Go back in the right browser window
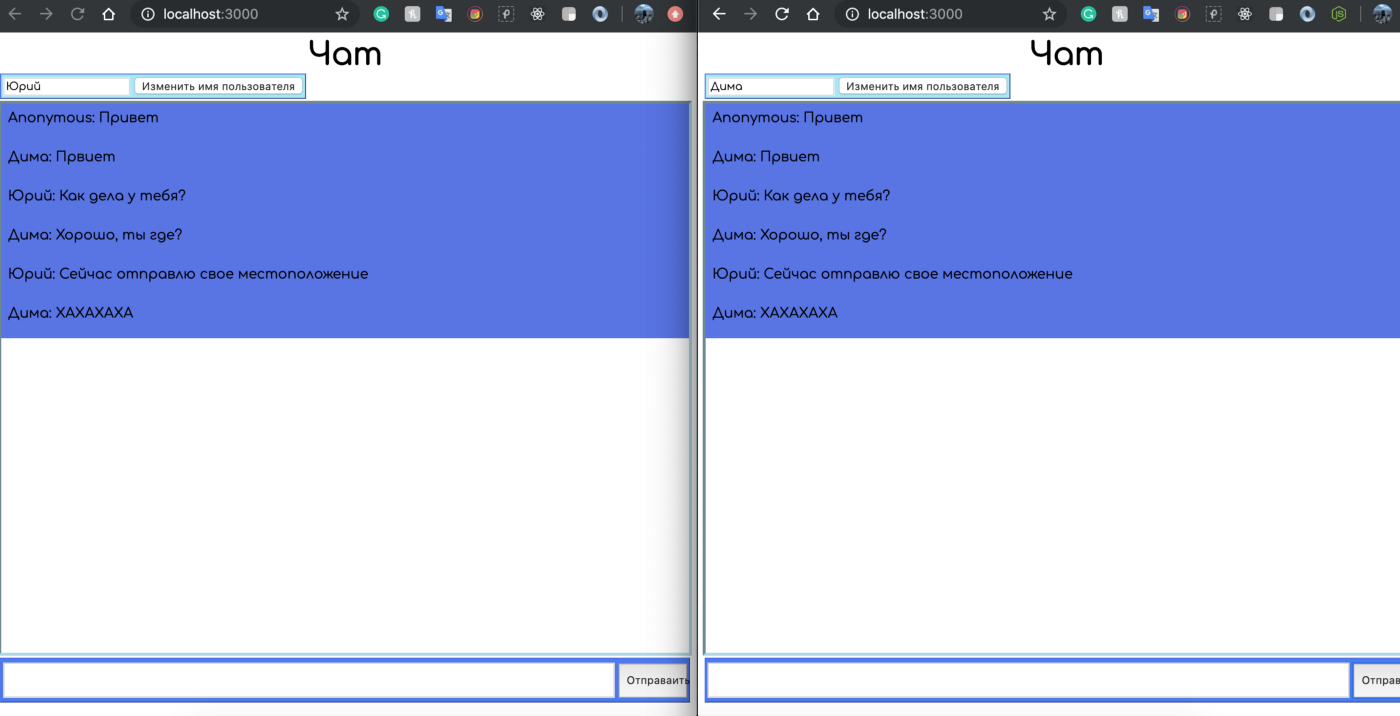The width and height of the screenshot is (1400, 716). tap(719, 14)
